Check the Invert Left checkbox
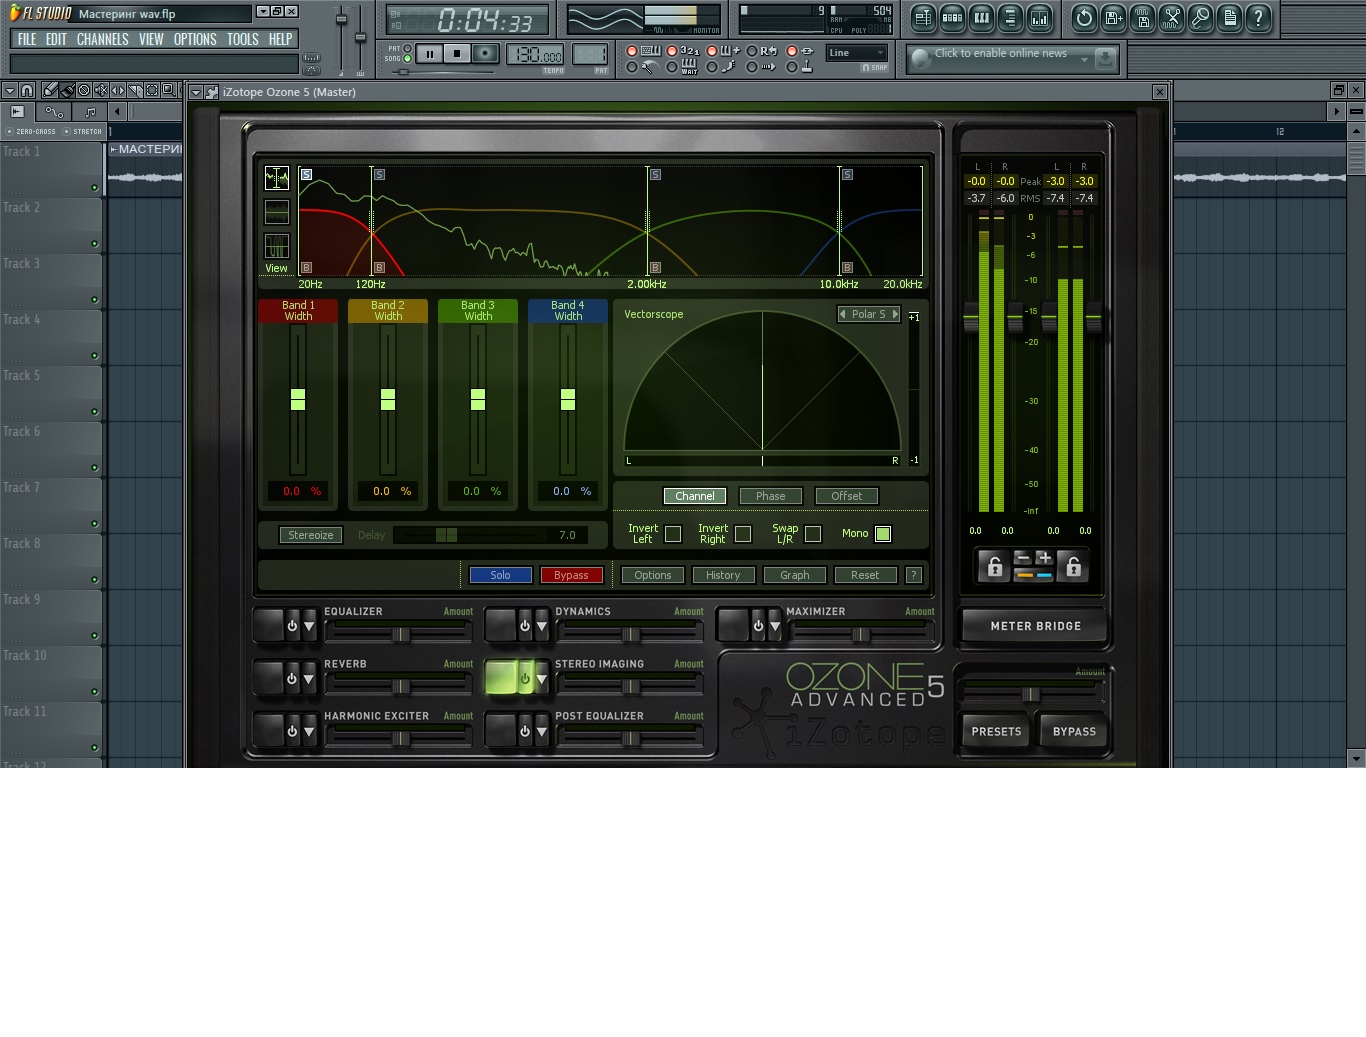Image resolution: width=1366 pixels, height=1037 pixels. click(x=673, y=534)
